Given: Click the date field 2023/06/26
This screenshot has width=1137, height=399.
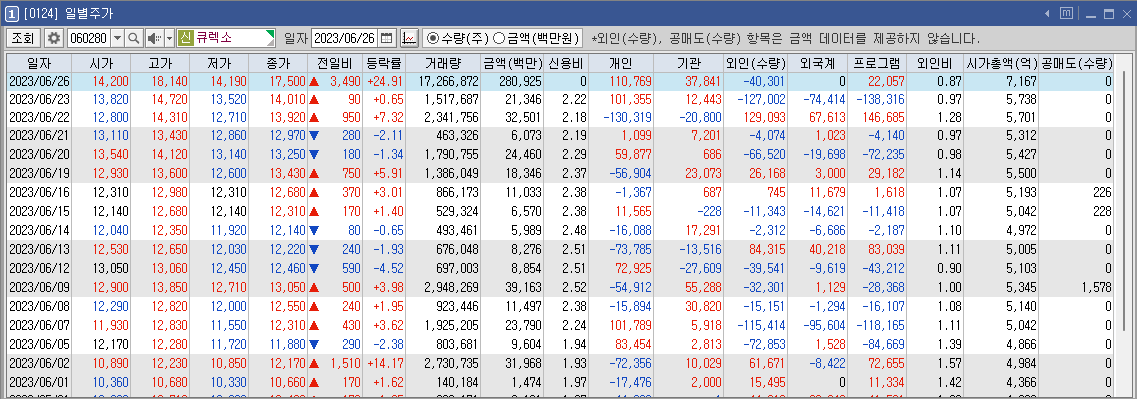Looking at the screenshot, I should [345, 38].
